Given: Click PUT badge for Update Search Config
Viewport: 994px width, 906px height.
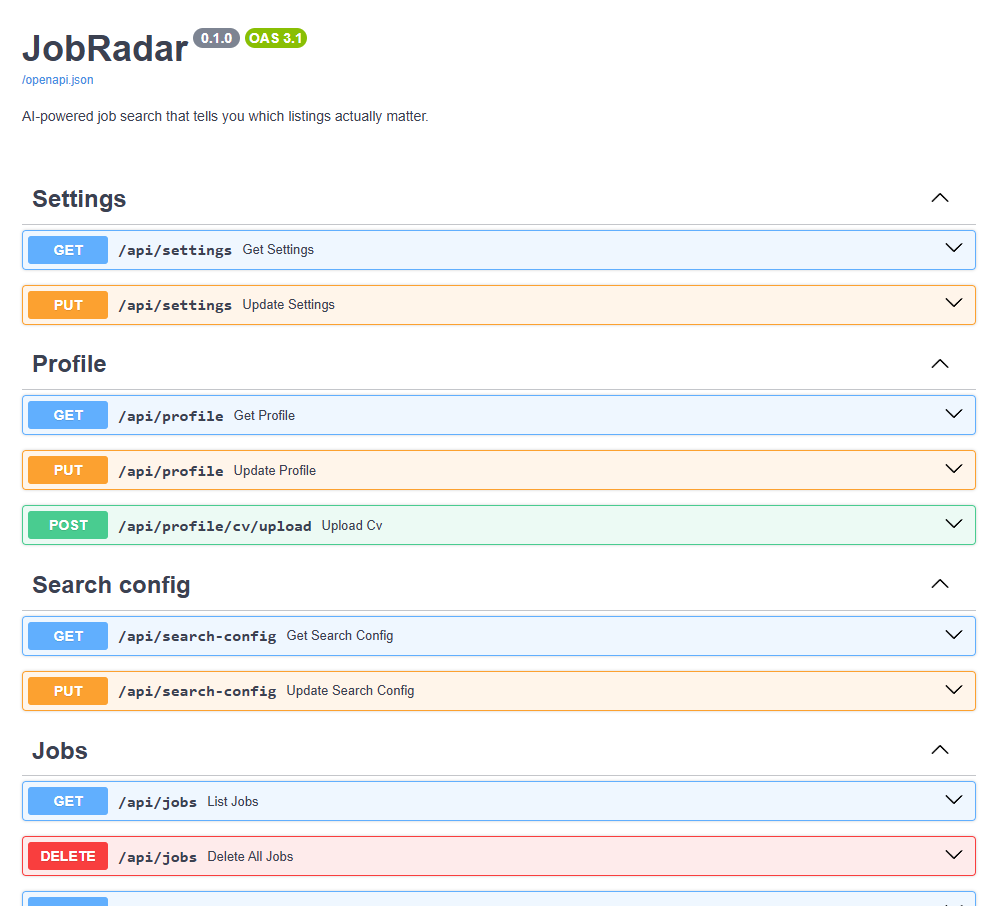Looking at the screenshot, I should click(68, 691).
